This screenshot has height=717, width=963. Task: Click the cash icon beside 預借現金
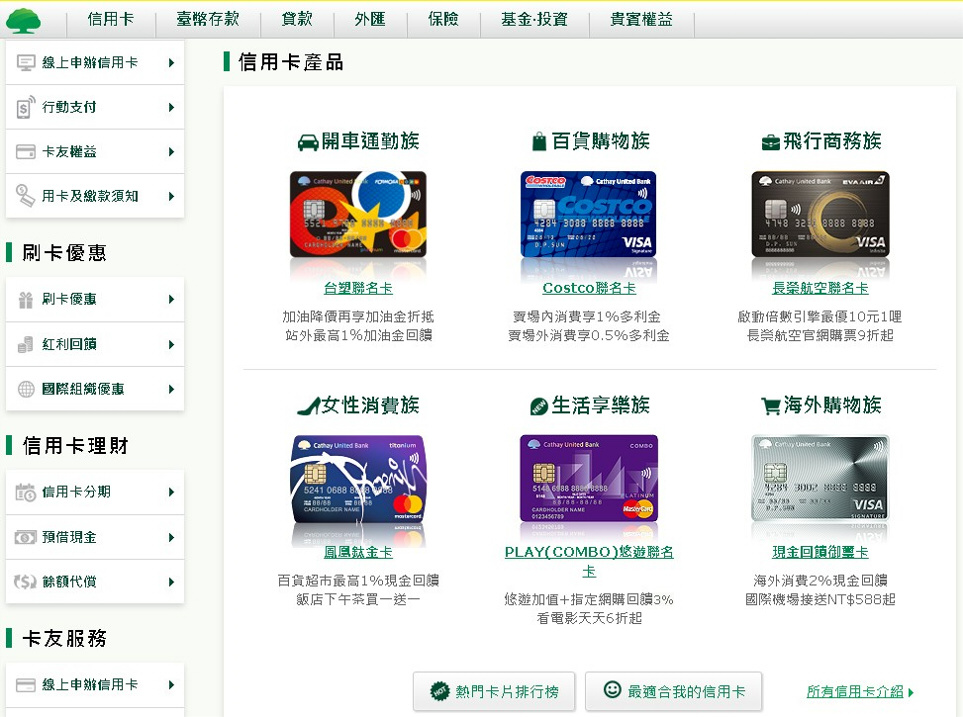tap(26, 538)
